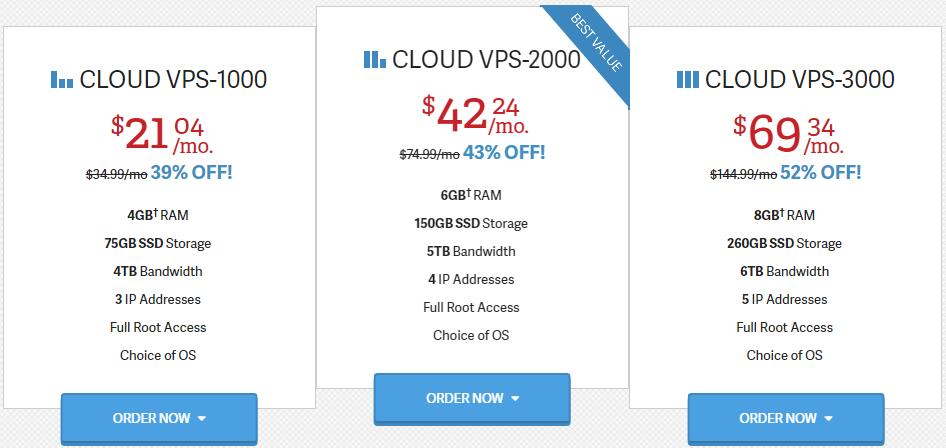Click the 52% OFF! discount text
946x448 pixels.
point(821,173)
